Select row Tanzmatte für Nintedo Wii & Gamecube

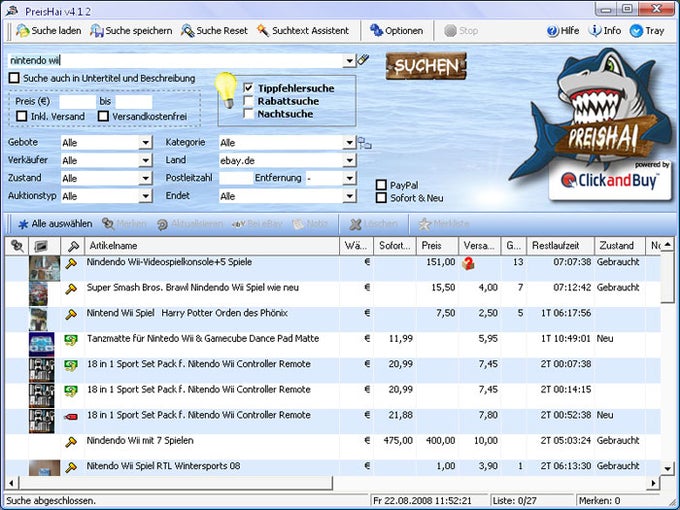coord(333,345)
